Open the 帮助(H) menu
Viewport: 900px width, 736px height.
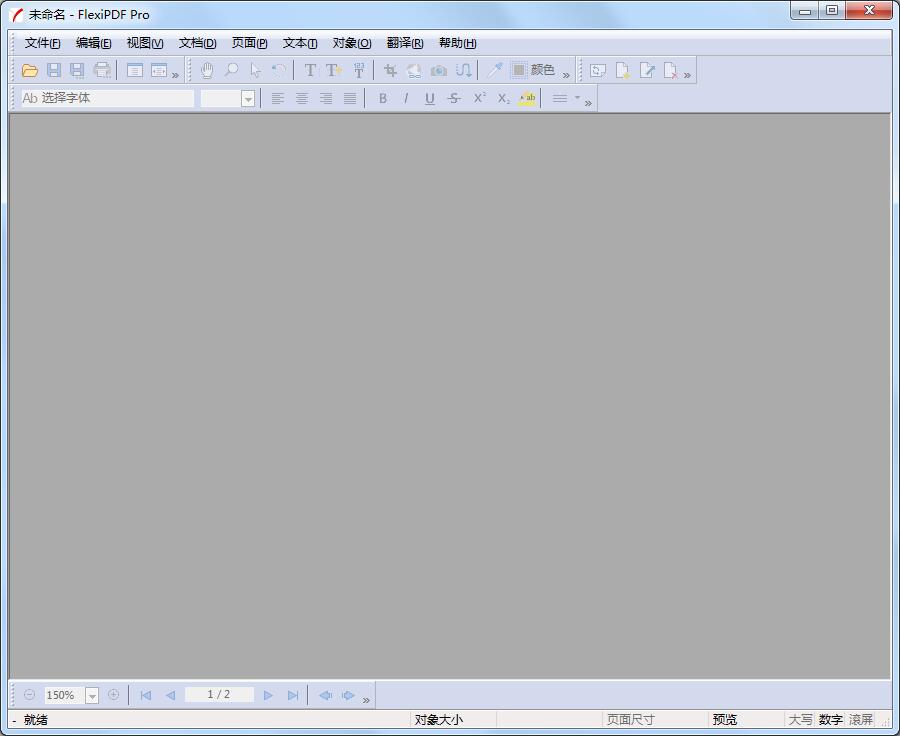click(457, 43)
